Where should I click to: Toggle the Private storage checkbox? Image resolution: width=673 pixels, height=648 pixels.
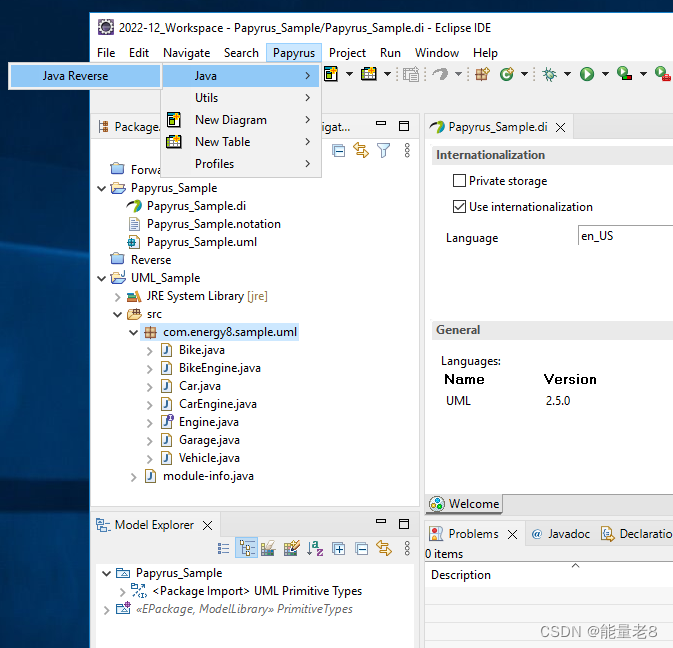[459, 181]
